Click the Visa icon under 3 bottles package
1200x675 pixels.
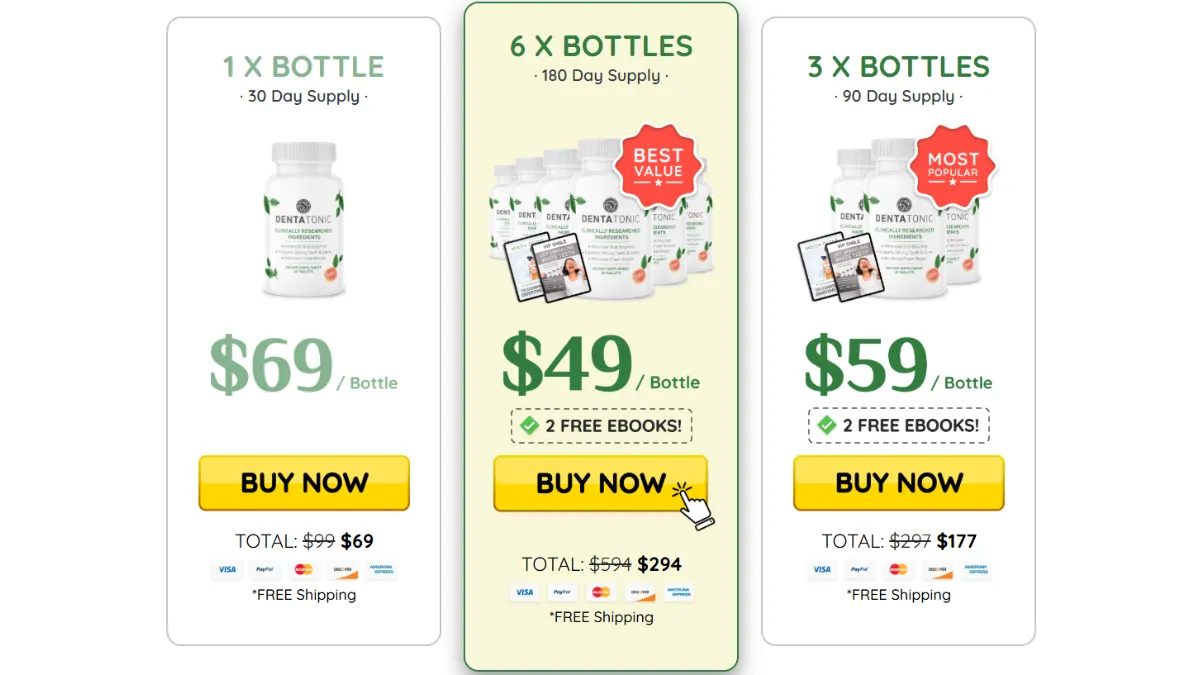click(822, 569)
